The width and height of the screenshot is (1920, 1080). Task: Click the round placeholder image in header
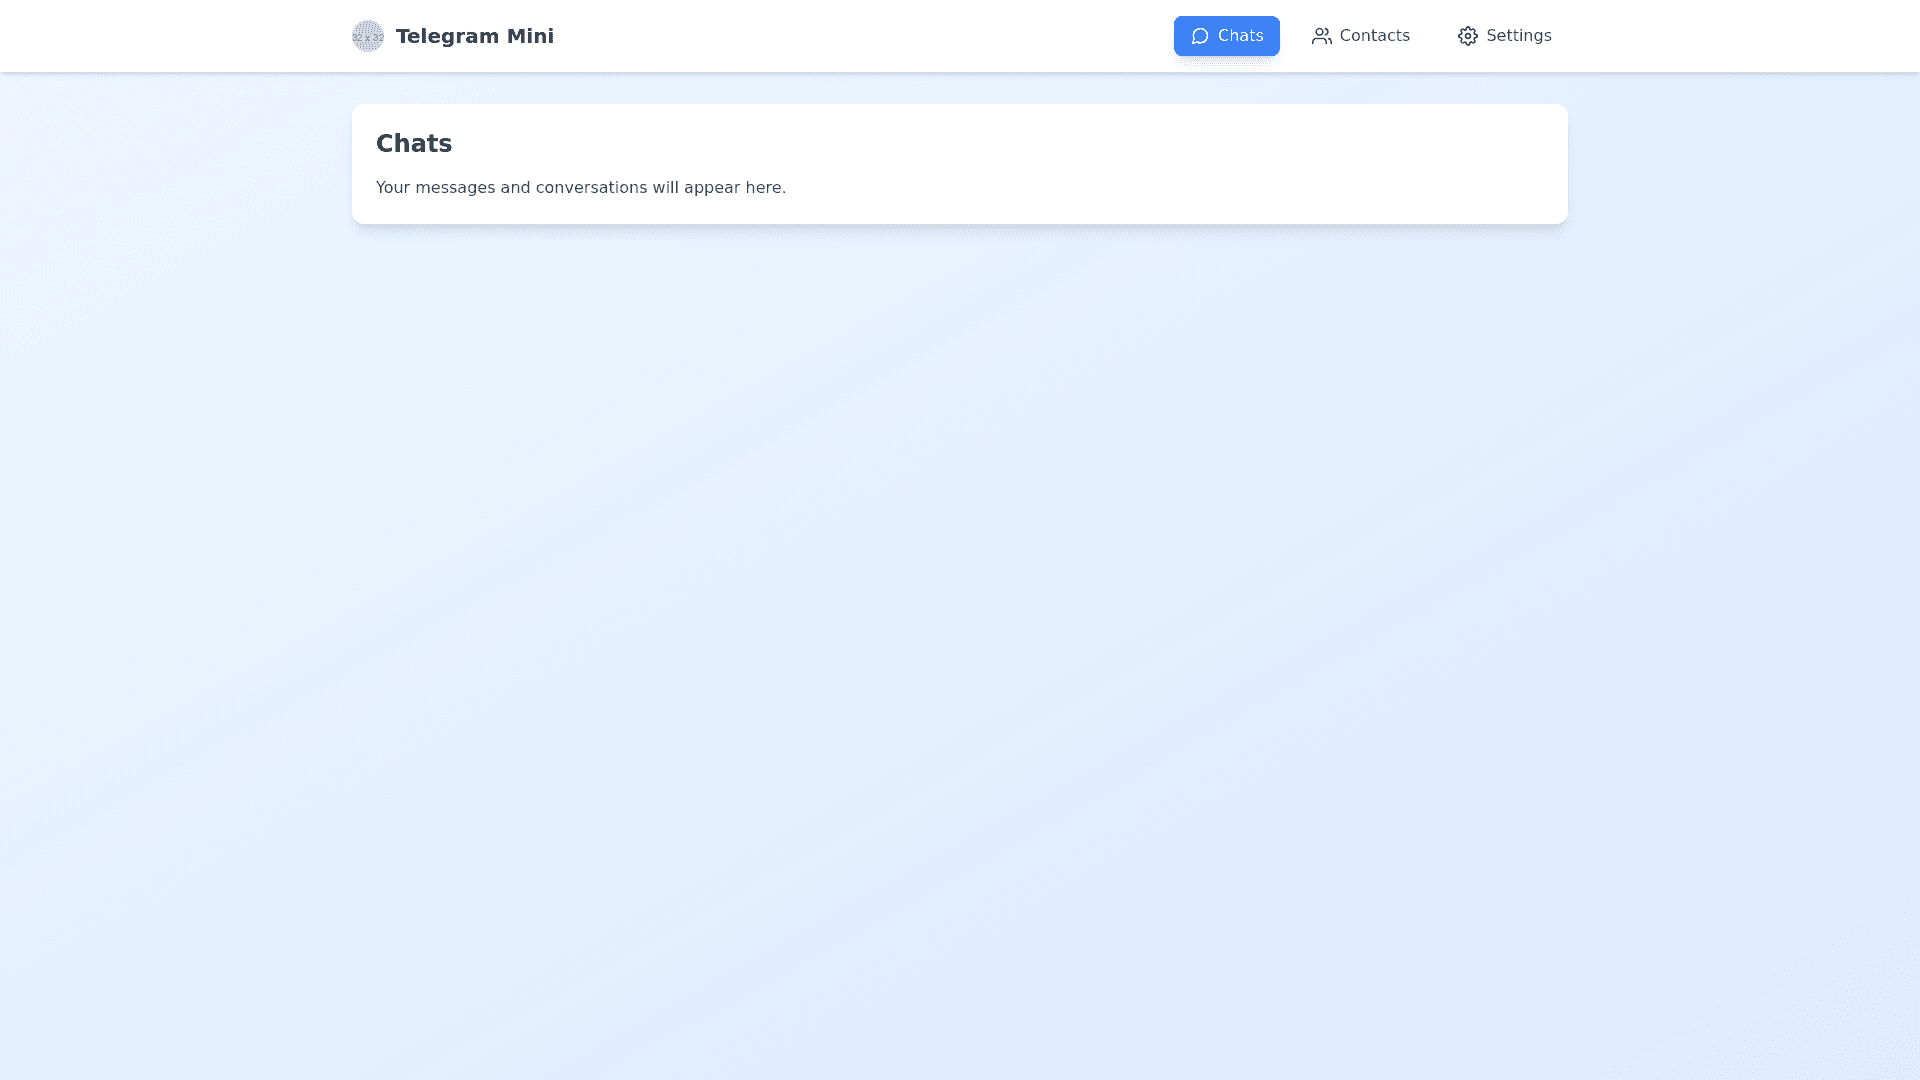(367, 36)
